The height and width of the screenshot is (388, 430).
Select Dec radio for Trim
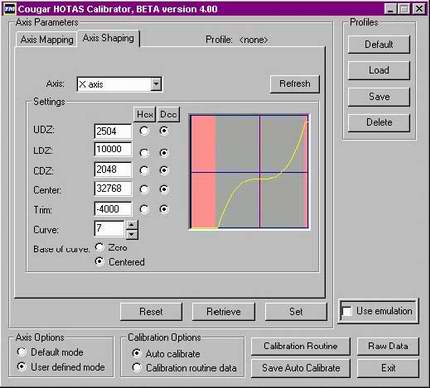click(163, 209)
